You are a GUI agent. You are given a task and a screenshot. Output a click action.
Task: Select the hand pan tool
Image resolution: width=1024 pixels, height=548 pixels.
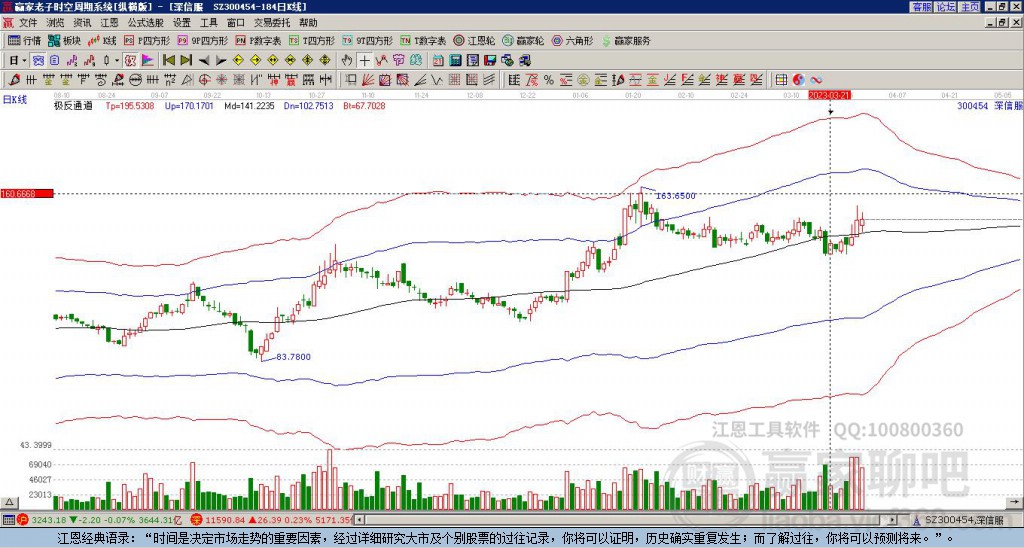(347, 61)
